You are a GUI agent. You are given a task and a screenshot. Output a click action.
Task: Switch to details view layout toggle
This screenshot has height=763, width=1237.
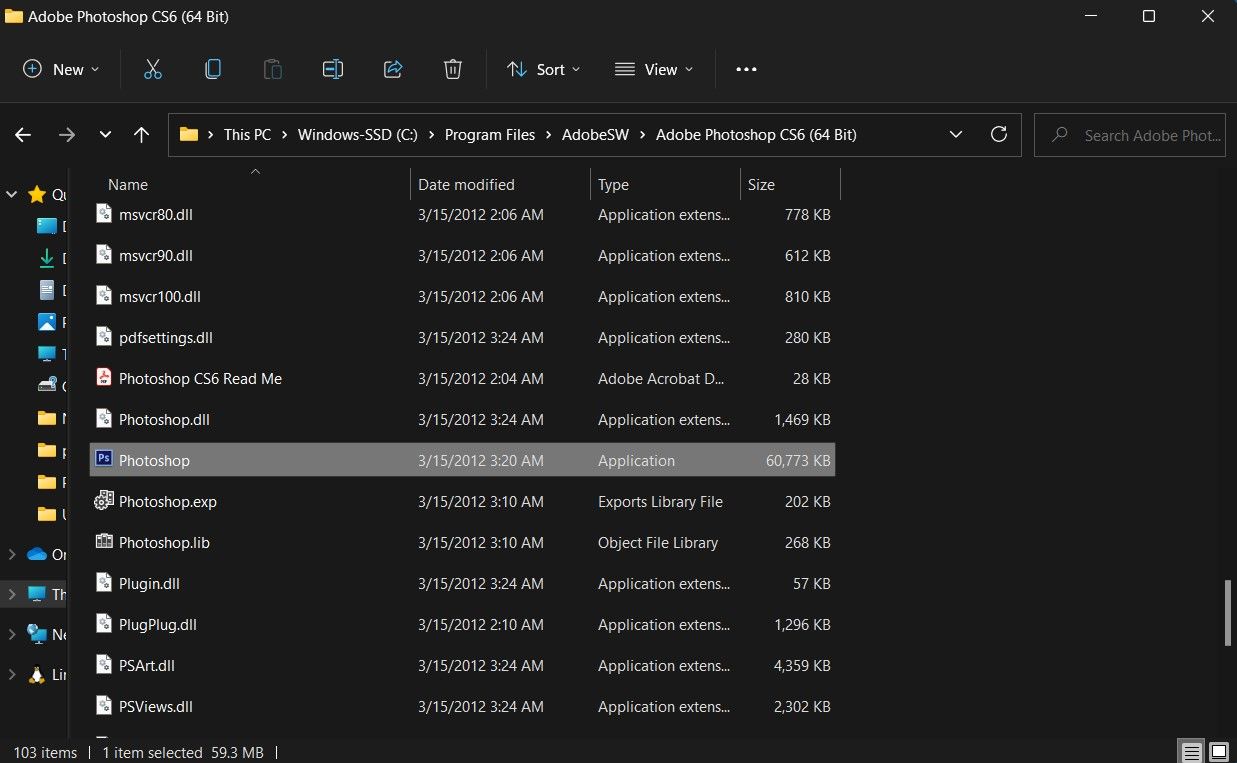coord(1190,752)
